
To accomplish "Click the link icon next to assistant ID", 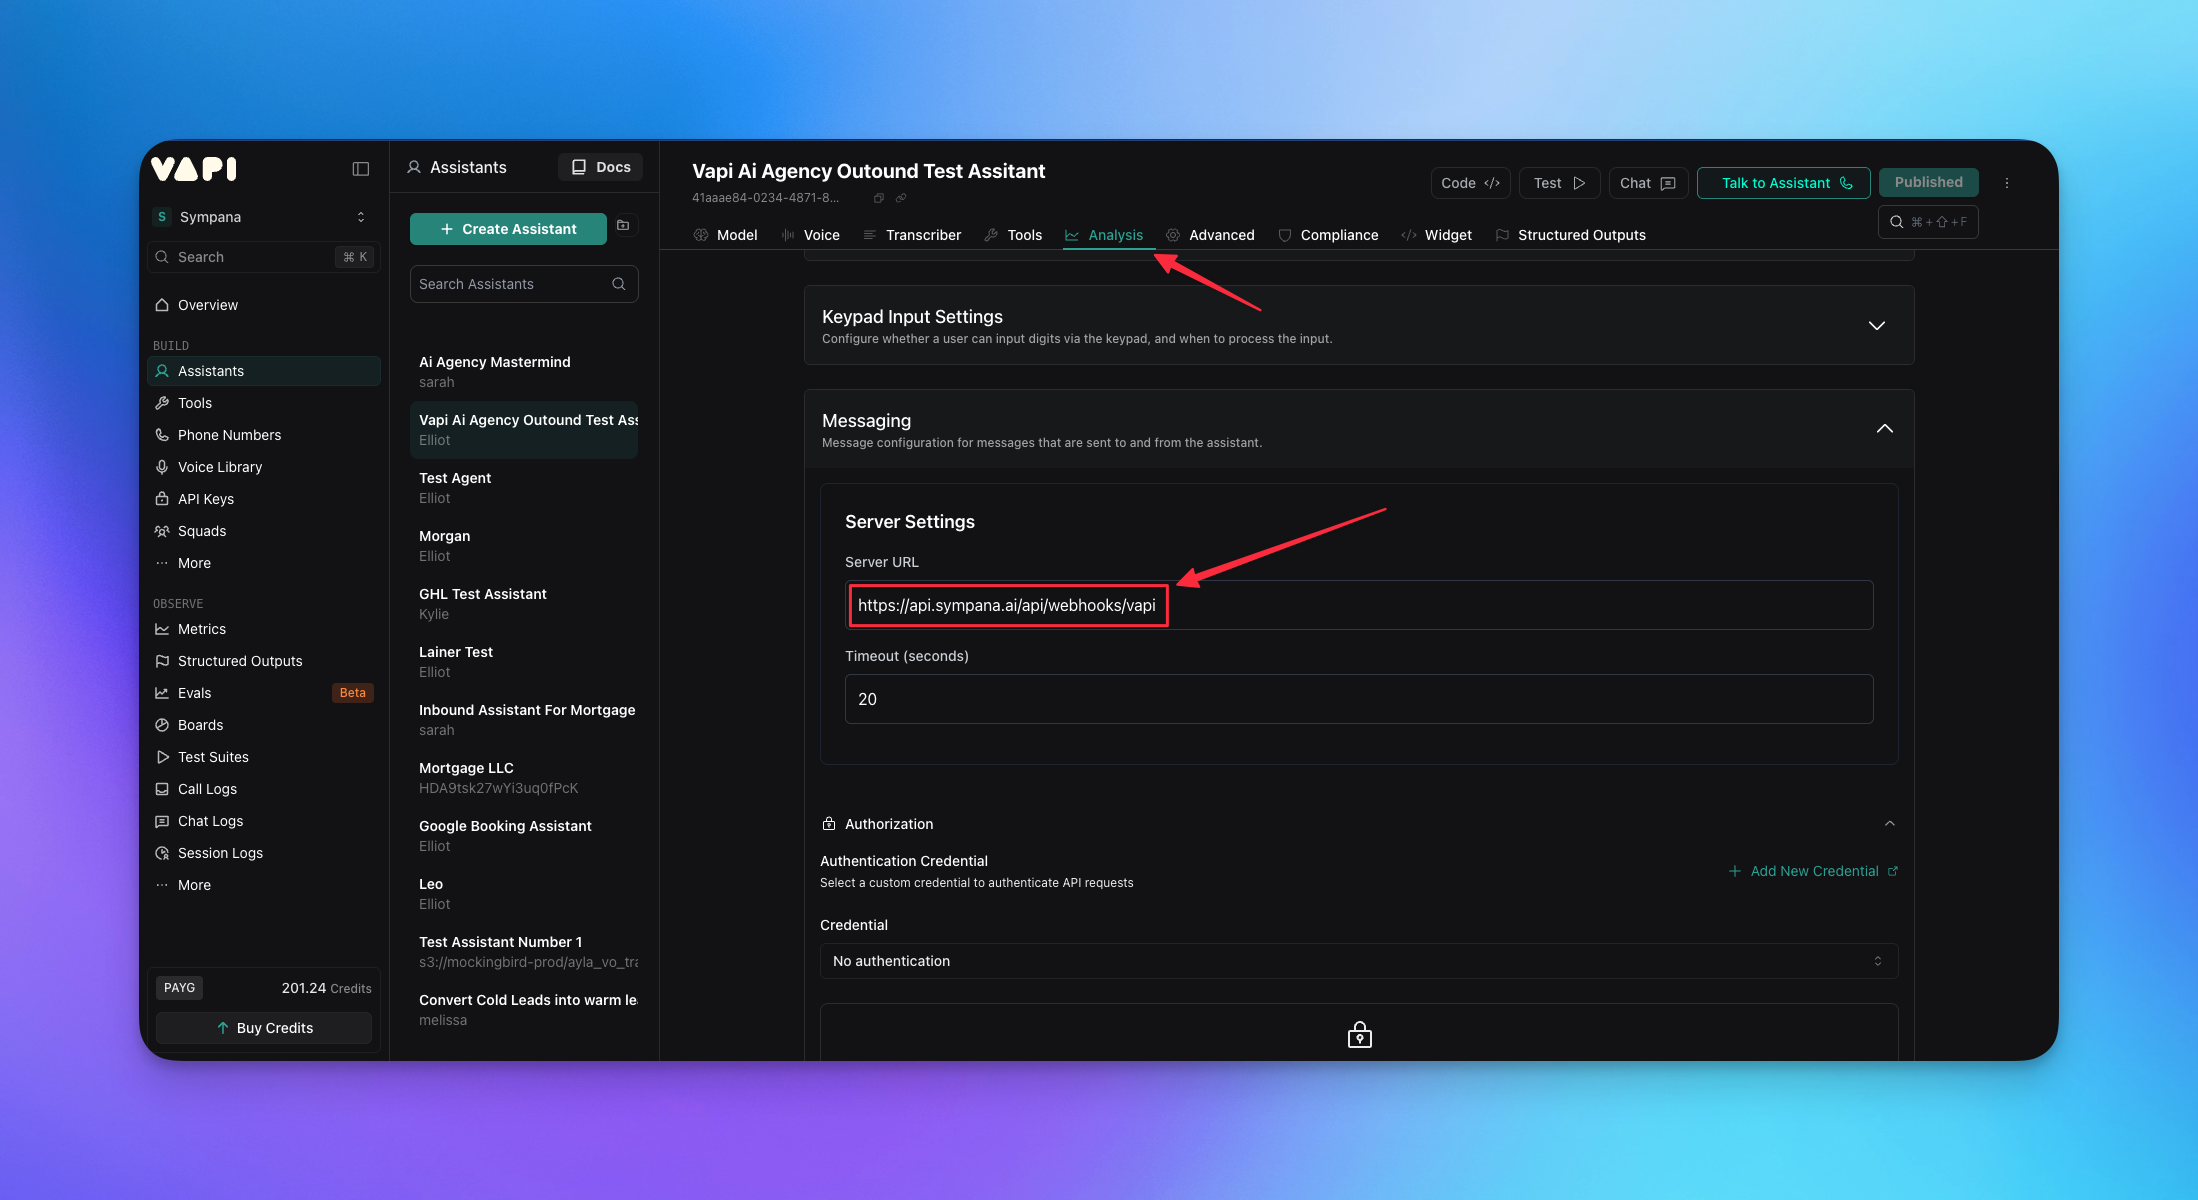I will click(x=901, y=198).
